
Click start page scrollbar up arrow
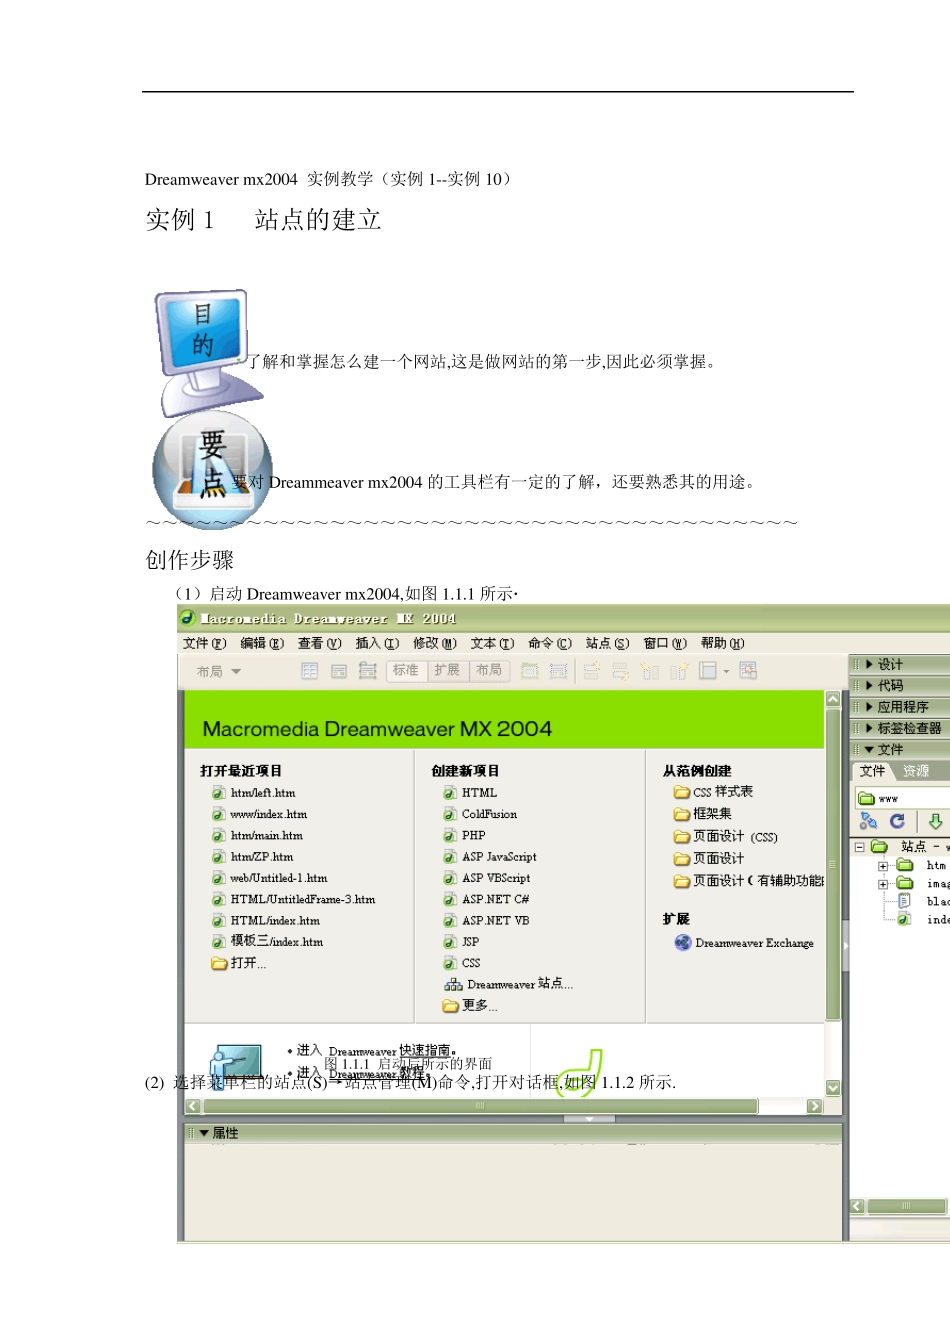pyautogui.click(x=833, y=700)
